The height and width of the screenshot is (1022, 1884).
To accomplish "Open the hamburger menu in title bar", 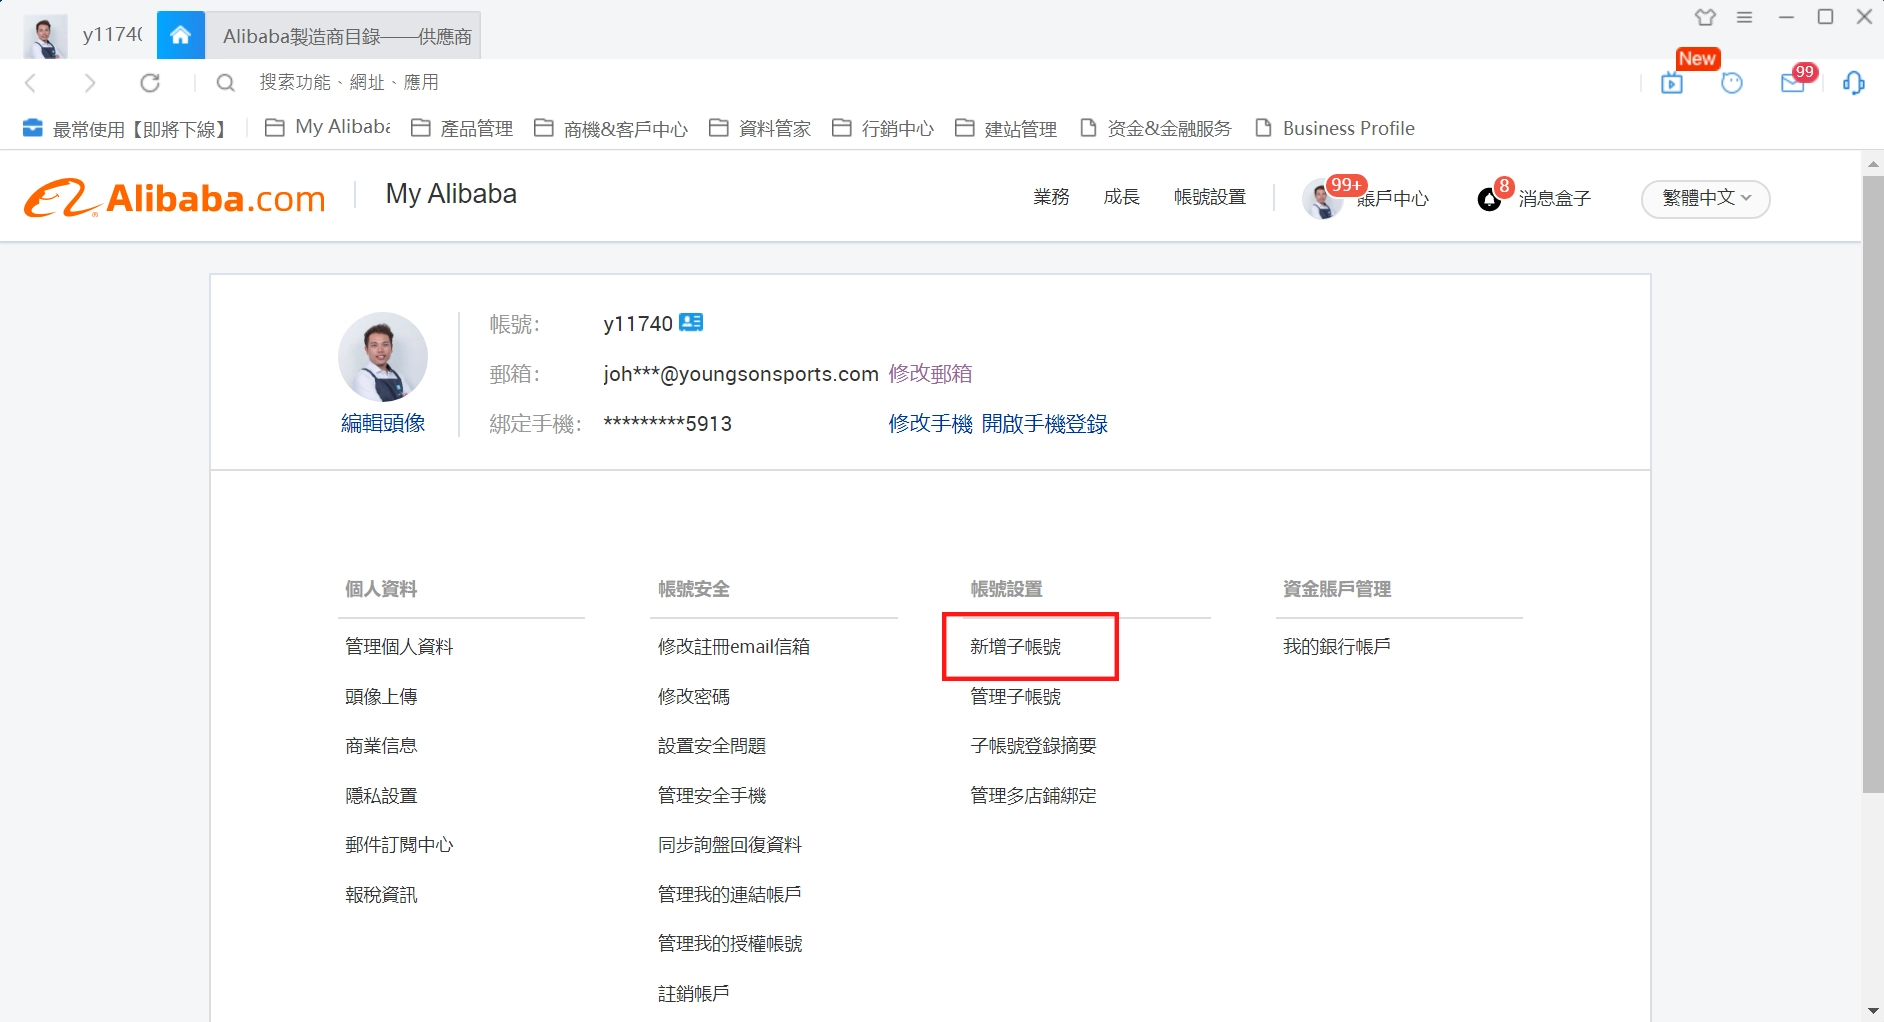I will click(1745, 17).
